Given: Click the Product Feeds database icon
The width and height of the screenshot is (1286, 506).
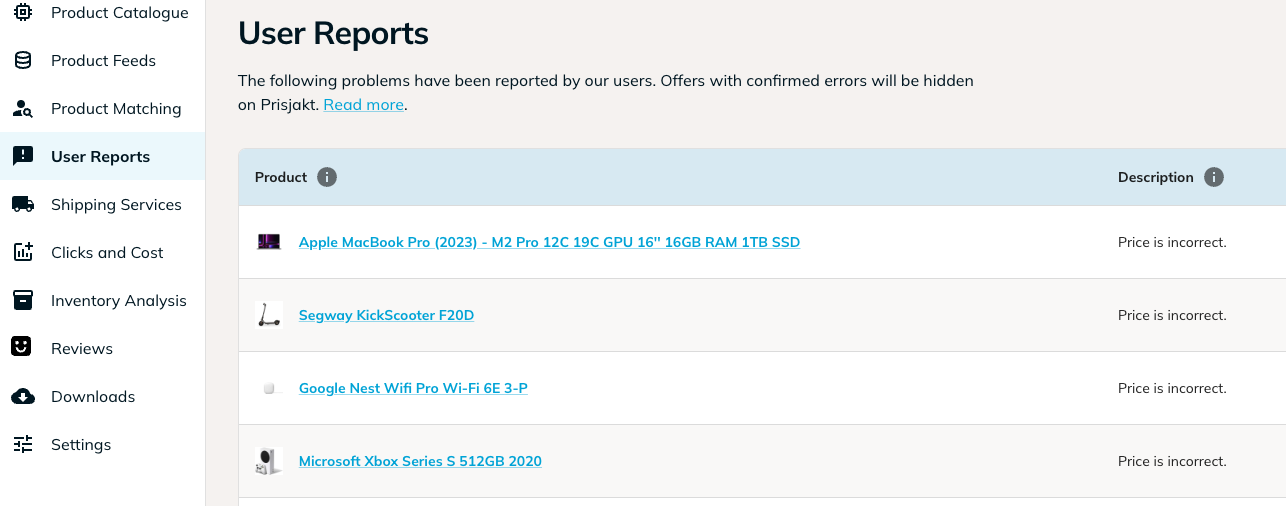Looking at the screenshot, I should coord(23,61).
